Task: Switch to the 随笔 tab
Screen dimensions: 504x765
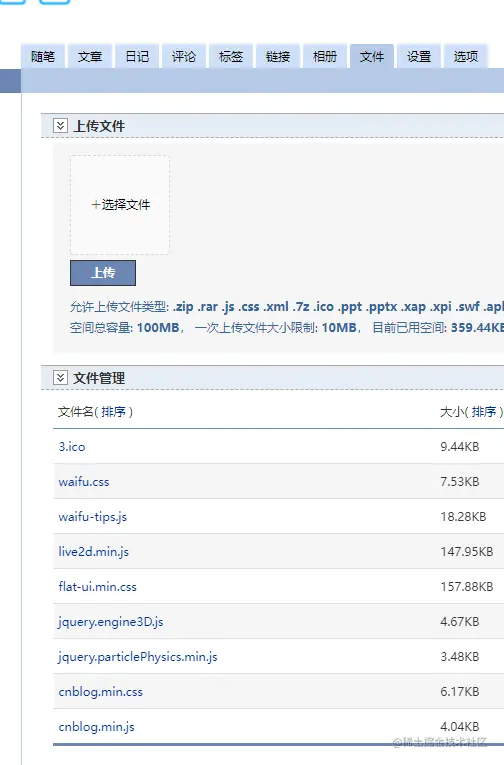Action: click(43, 57)
